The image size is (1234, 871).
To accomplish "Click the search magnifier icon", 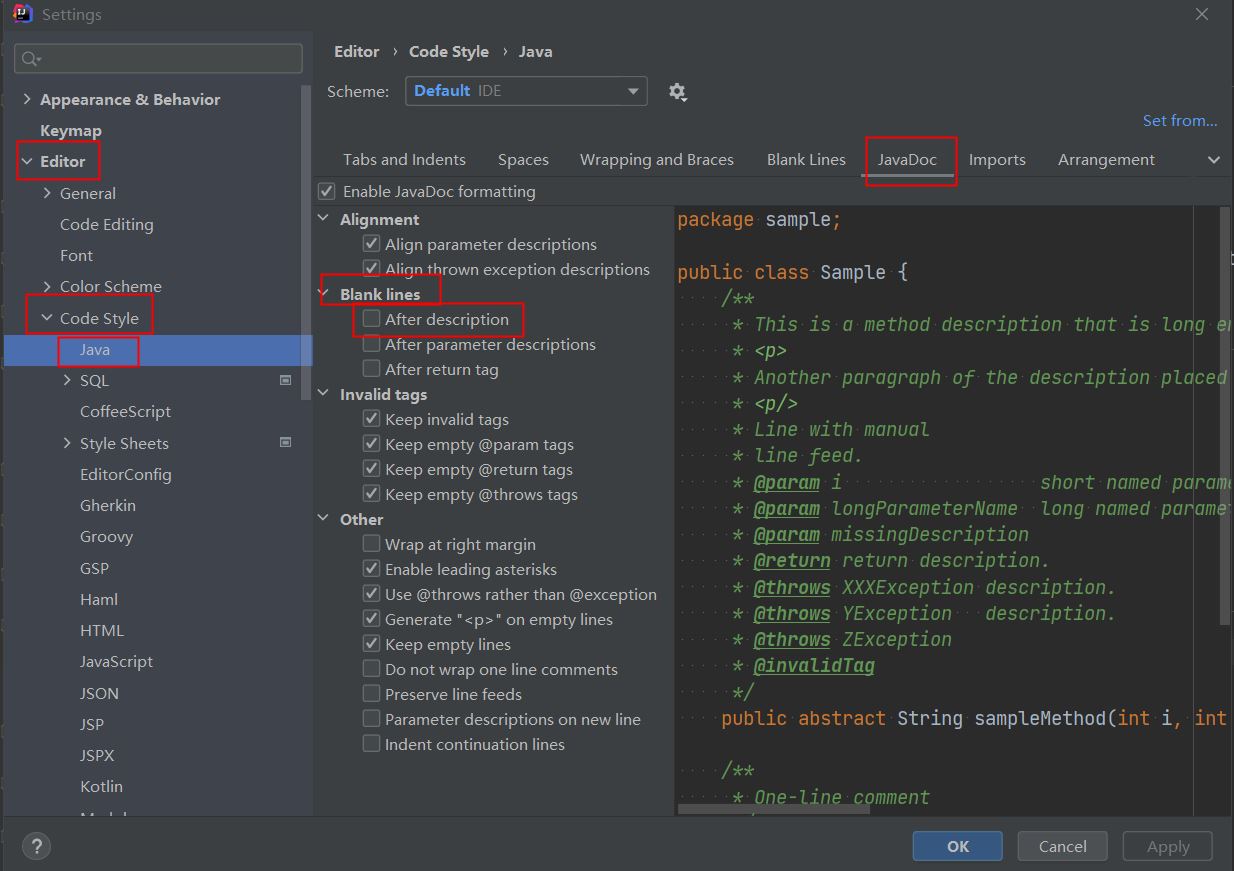I will point(30,59).
